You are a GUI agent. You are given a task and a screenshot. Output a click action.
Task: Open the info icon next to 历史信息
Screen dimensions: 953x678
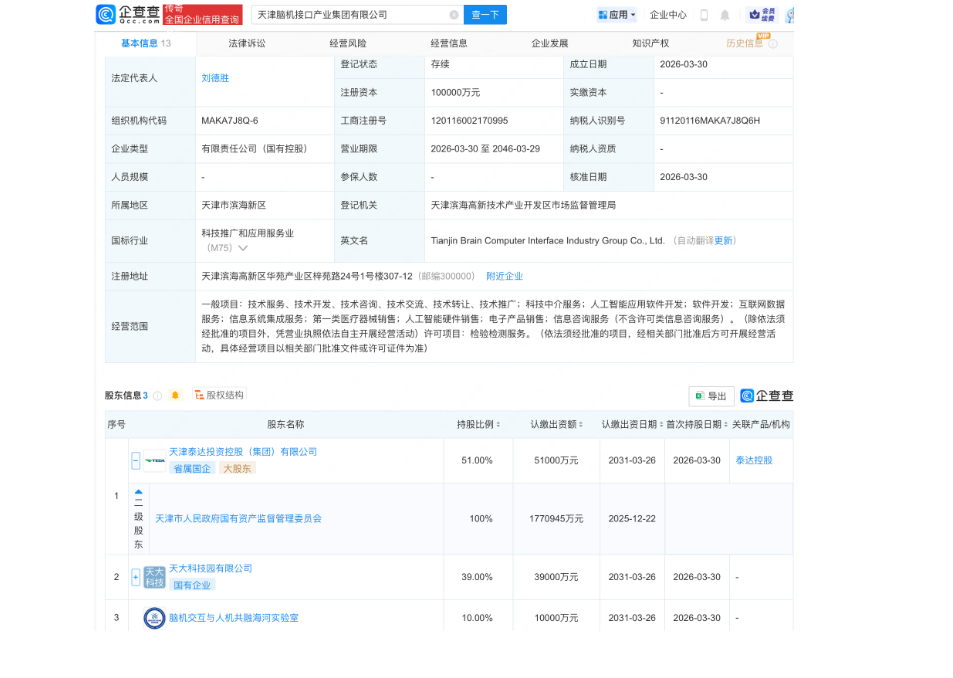773,44
